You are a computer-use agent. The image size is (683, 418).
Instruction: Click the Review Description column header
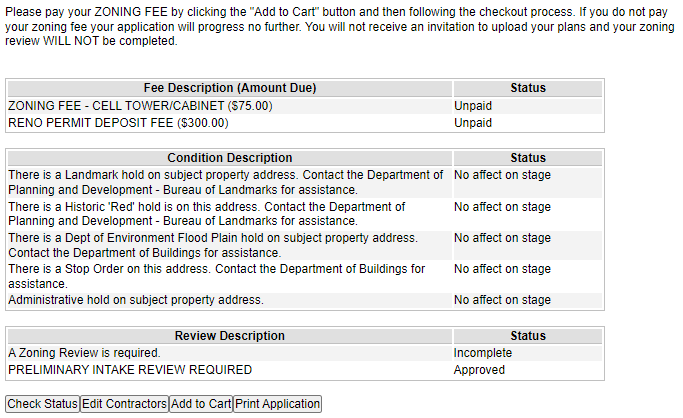point(230,336)
